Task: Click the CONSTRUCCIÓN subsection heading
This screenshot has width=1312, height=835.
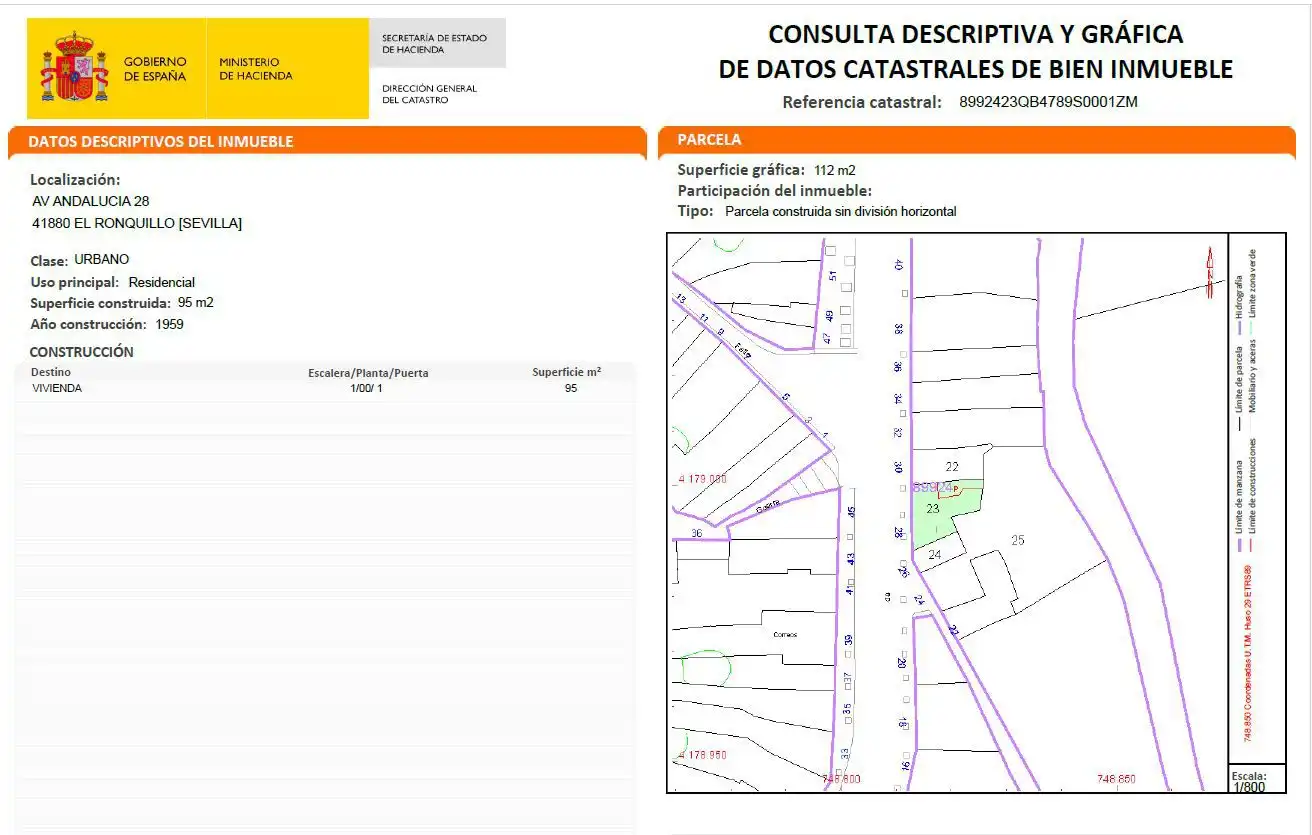Action: tap(81, 352)
